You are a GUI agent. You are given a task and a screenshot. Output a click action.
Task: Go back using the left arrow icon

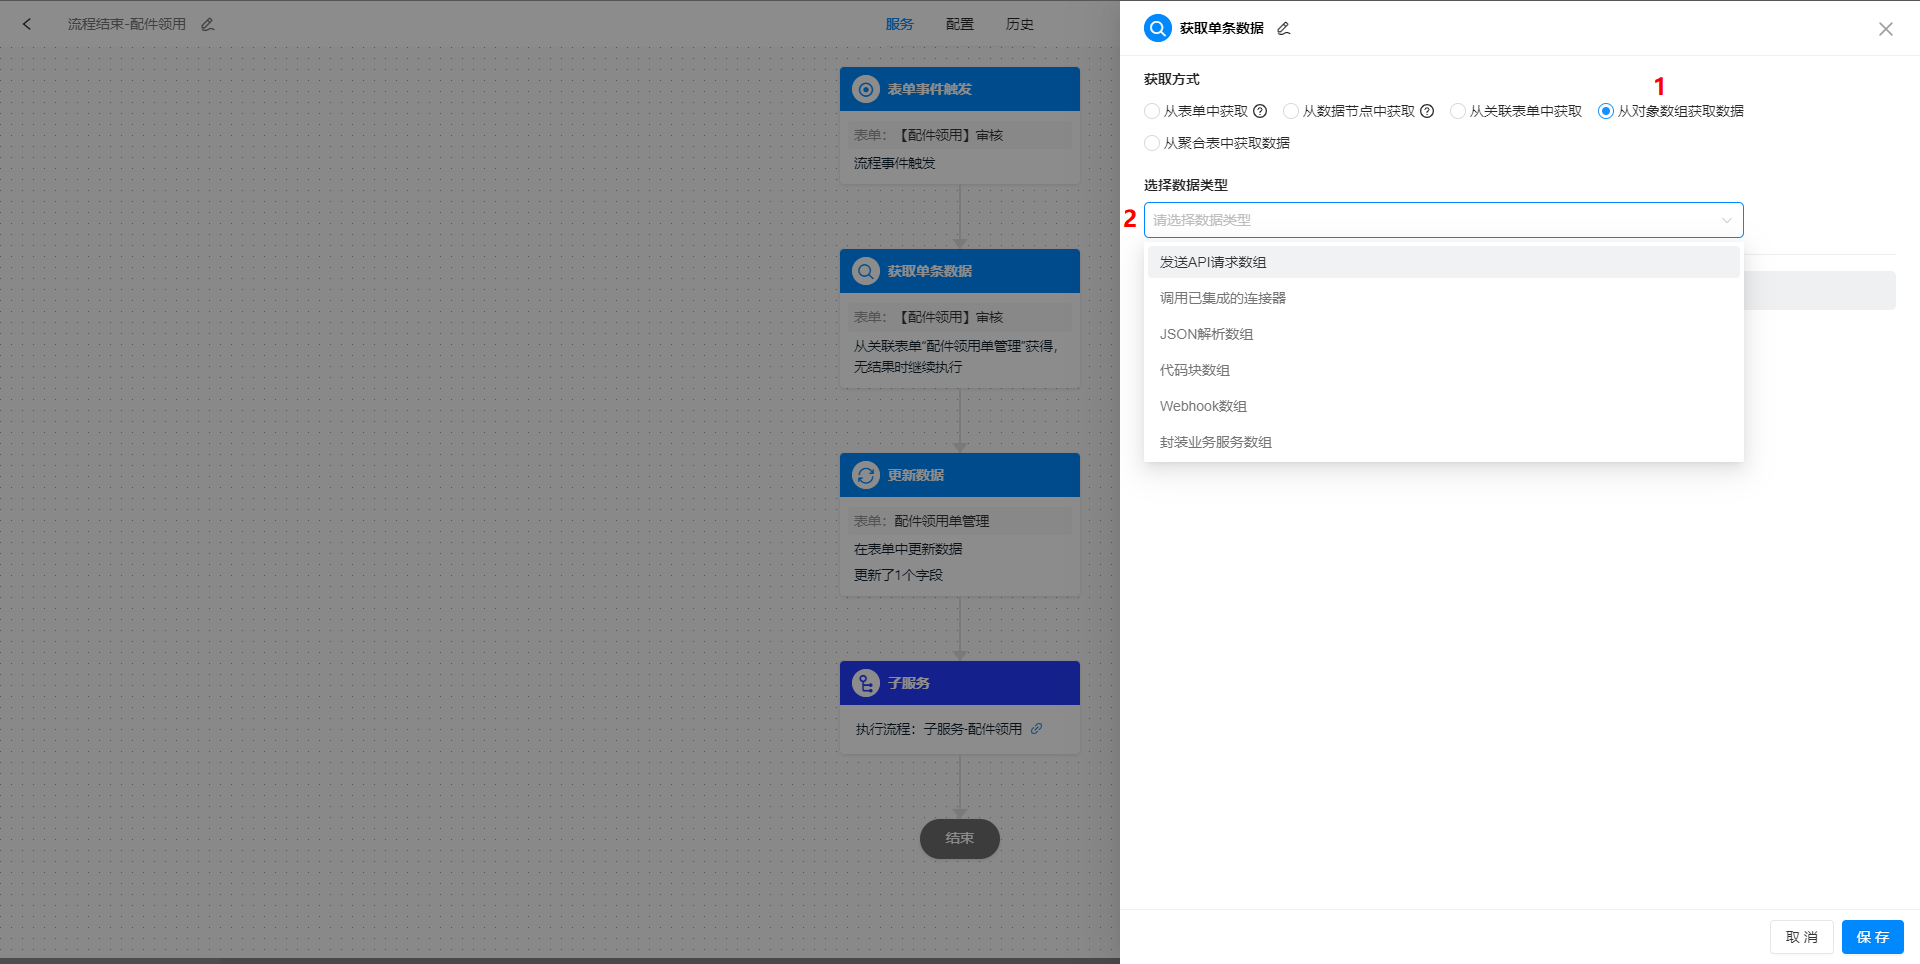tap(27, 24)
